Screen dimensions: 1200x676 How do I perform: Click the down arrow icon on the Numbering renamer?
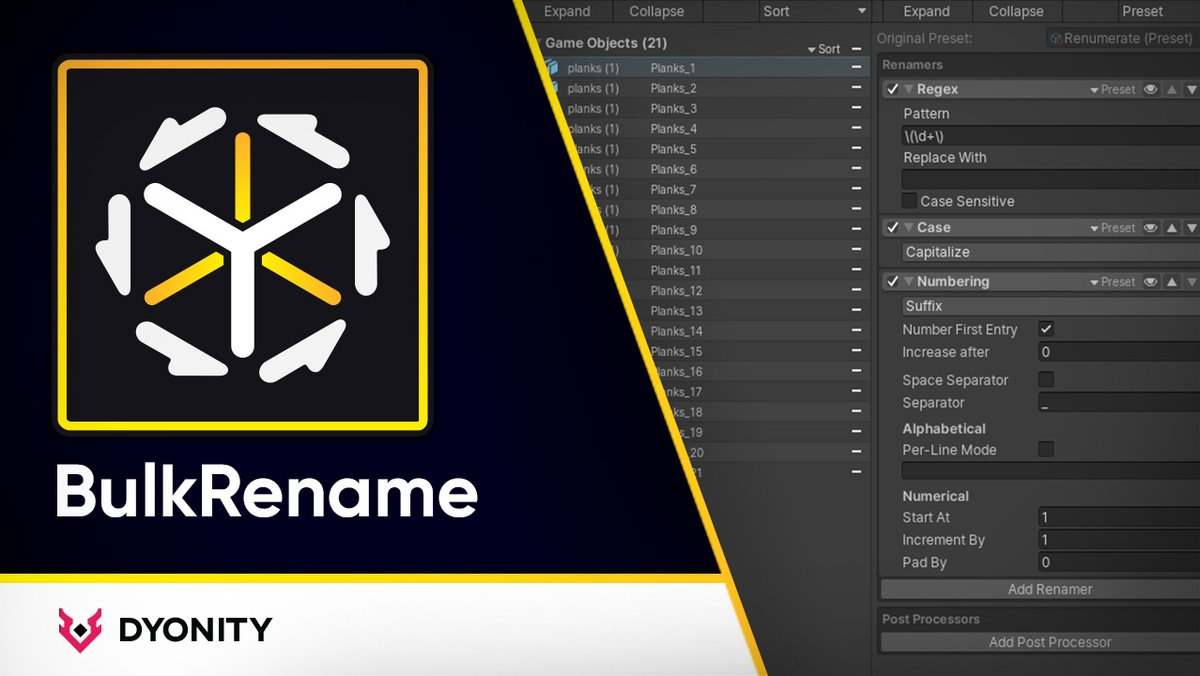(1191, 281)
